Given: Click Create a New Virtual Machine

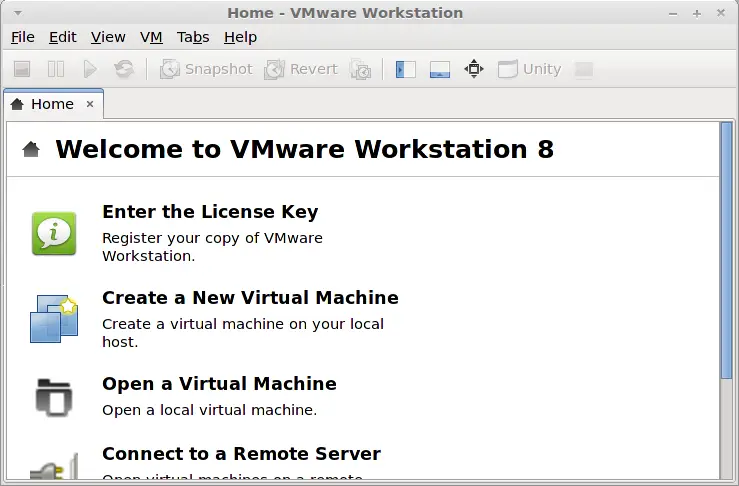Looking at the screenshot, I should (250, 298).
